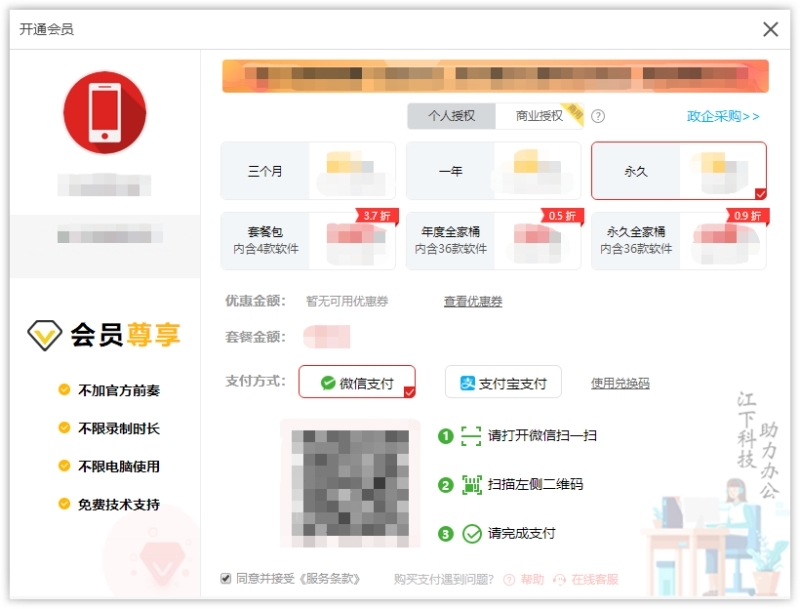Click the QR scan icon beside 扫描左侧二维码
800x609 pixels.
(x=471, y=485)
